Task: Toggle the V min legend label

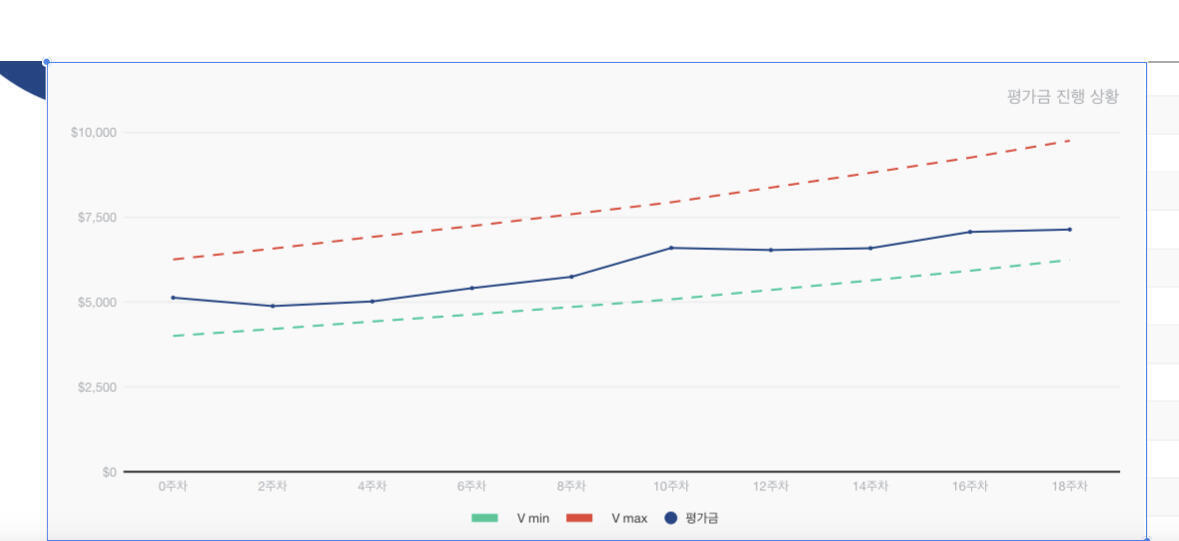Action: [x=532, y=518]
